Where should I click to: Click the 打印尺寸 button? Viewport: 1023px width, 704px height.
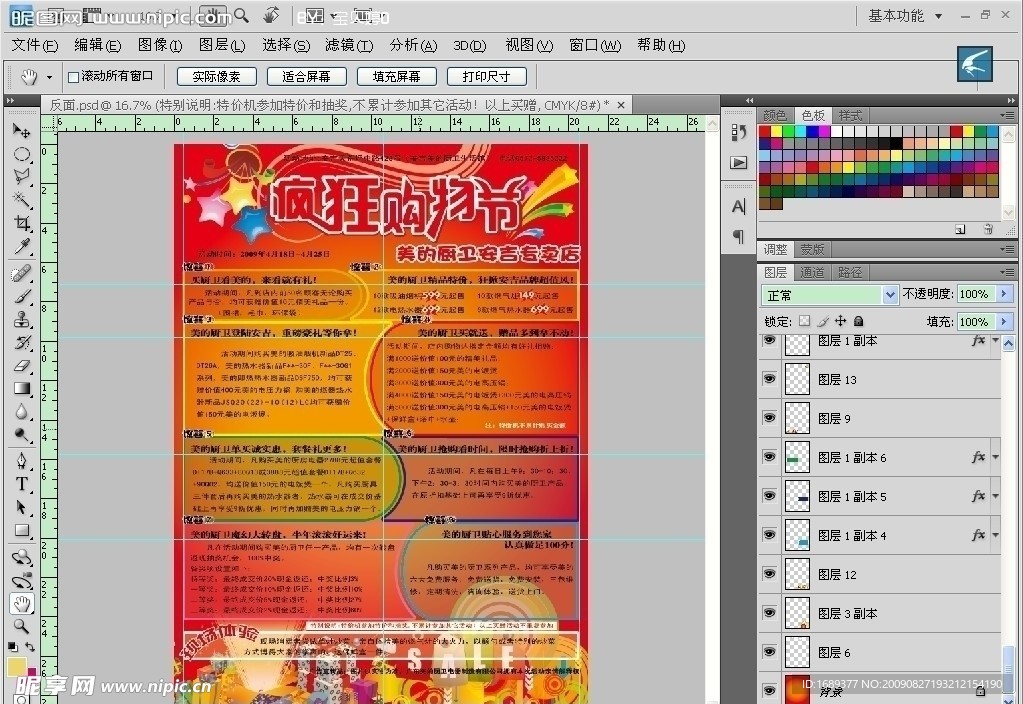486,77
